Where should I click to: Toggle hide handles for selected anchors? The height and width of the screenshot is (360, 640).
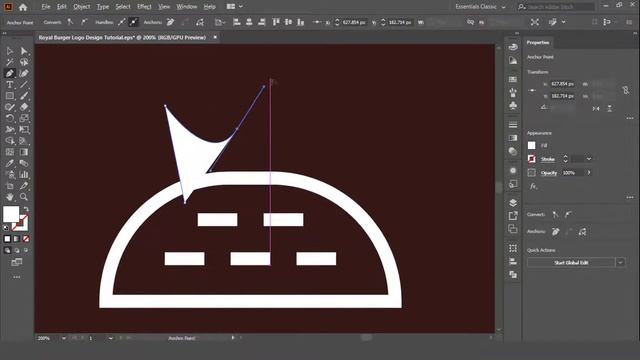(133, 22)
